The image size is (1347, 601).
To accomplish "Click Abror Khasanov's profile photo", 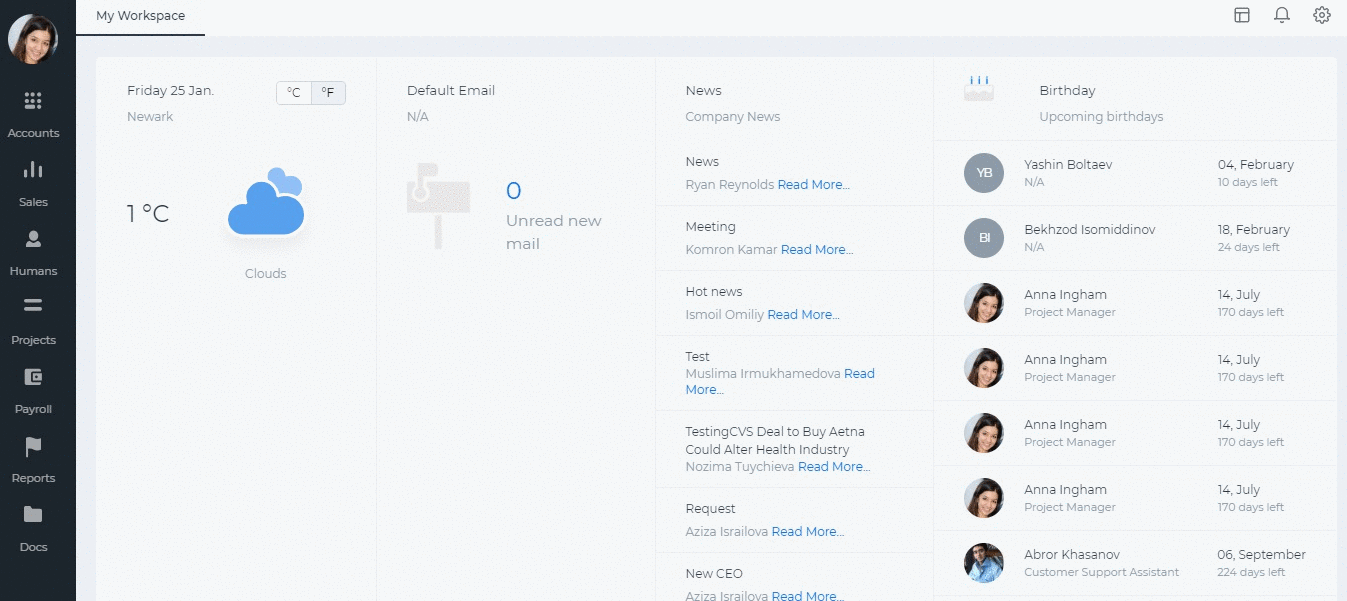I will click(x=984, y=563).
